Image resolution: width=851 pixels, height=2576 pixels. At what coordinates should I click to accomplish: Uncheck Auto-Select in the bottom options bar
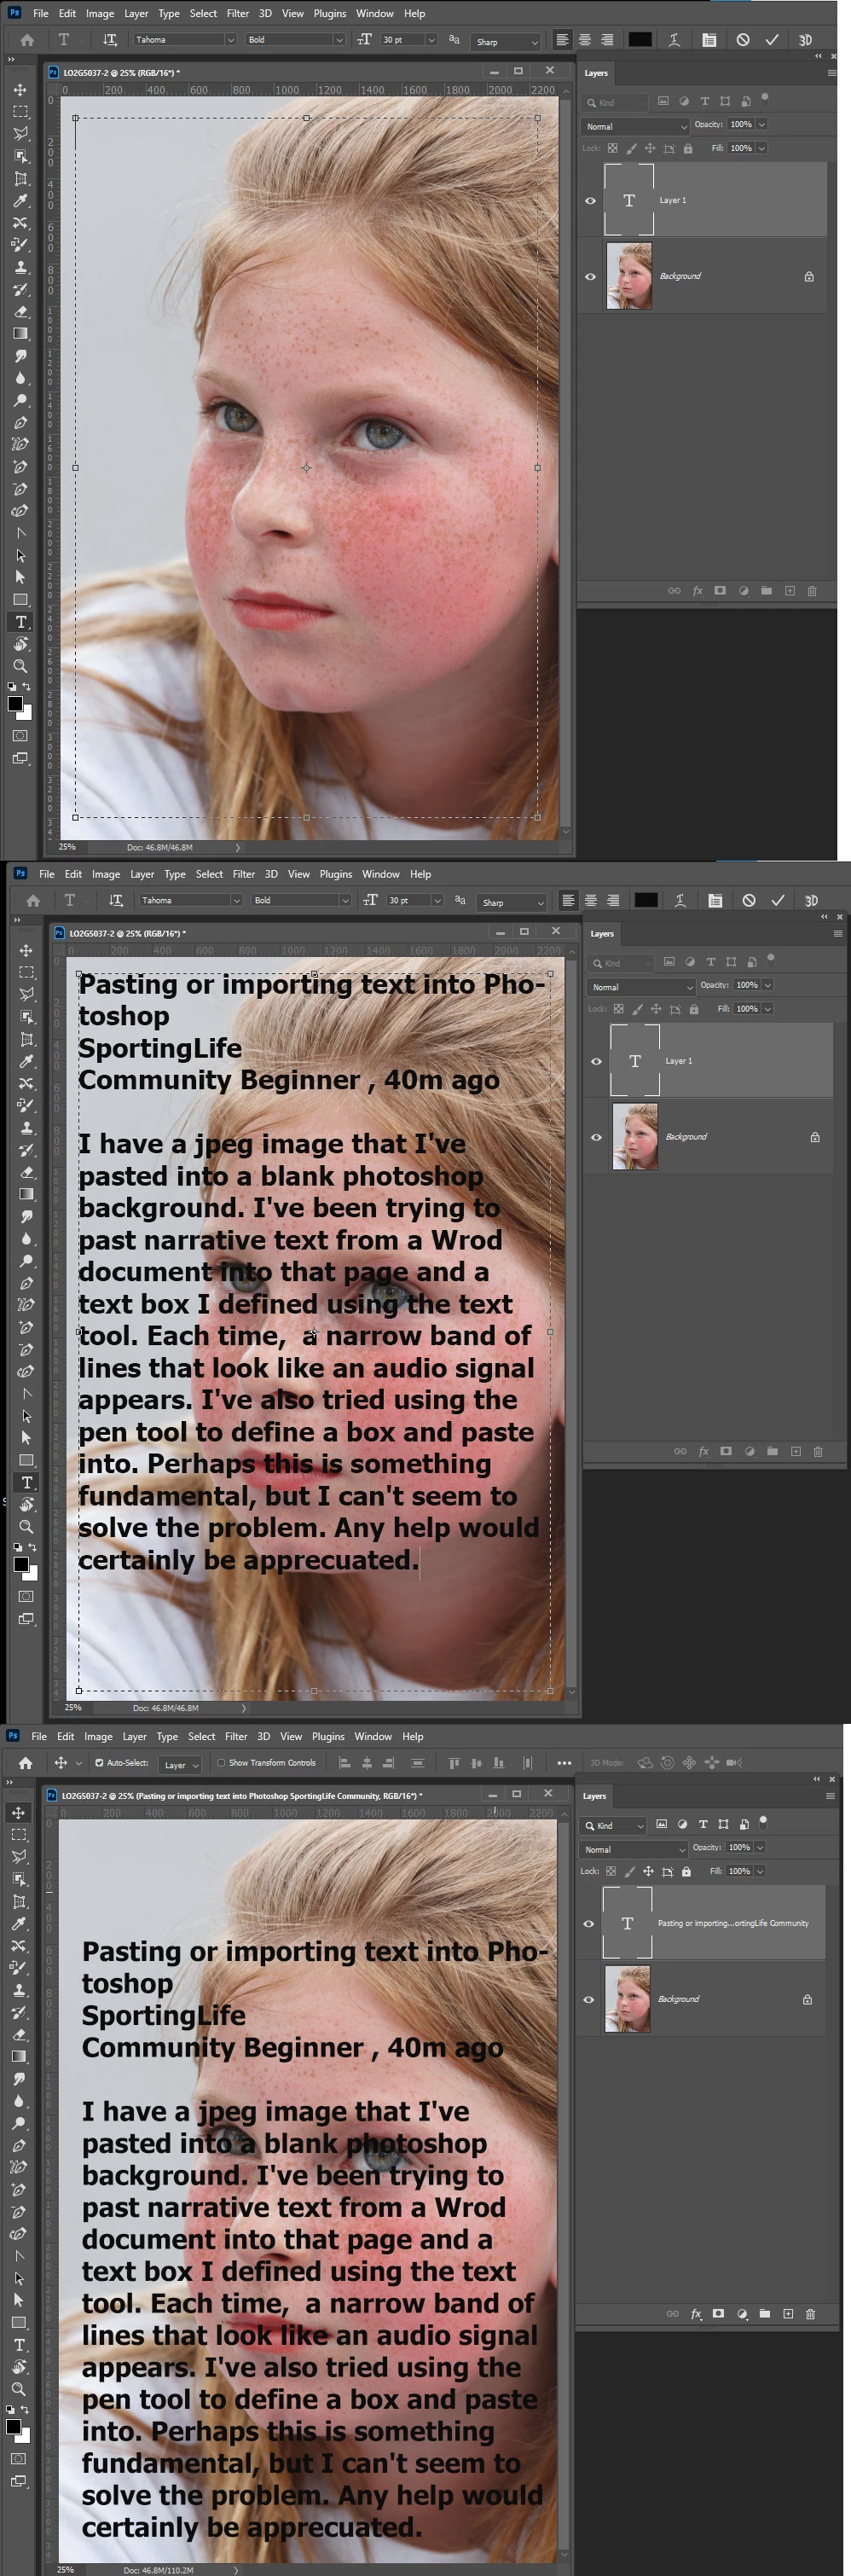coord(99,1763)
